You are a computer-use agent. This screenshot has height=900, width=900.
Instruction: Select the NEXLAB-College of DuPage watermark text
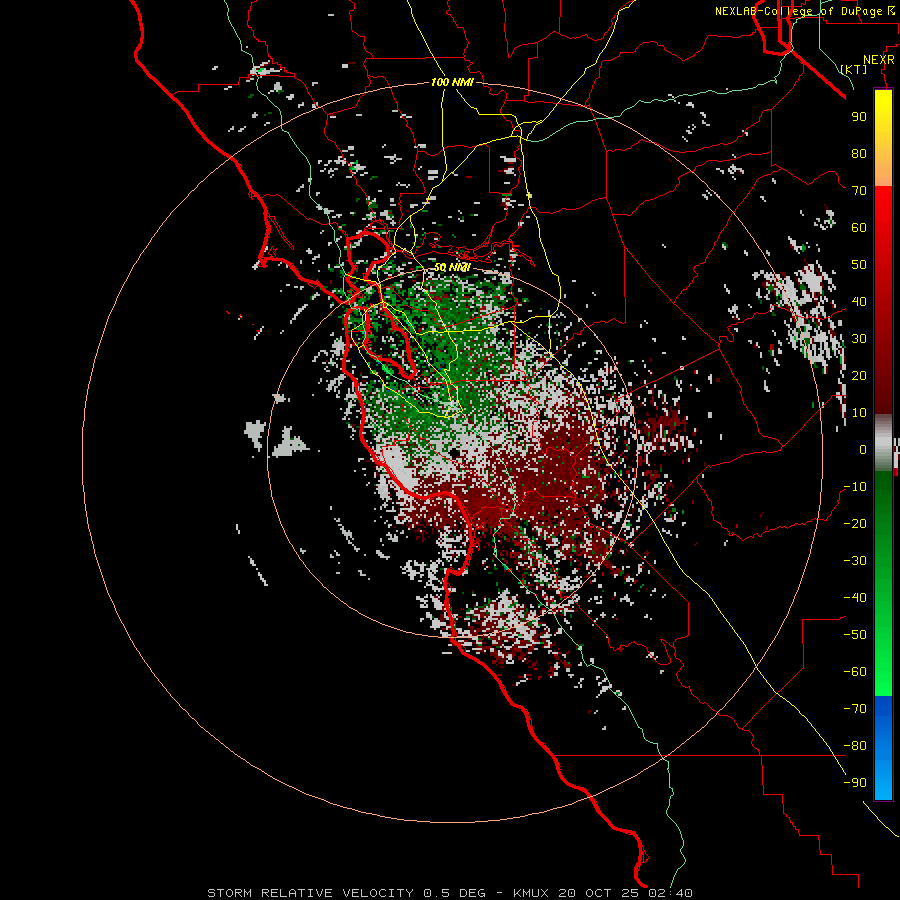pyautogui.click(x=800, y=11)
